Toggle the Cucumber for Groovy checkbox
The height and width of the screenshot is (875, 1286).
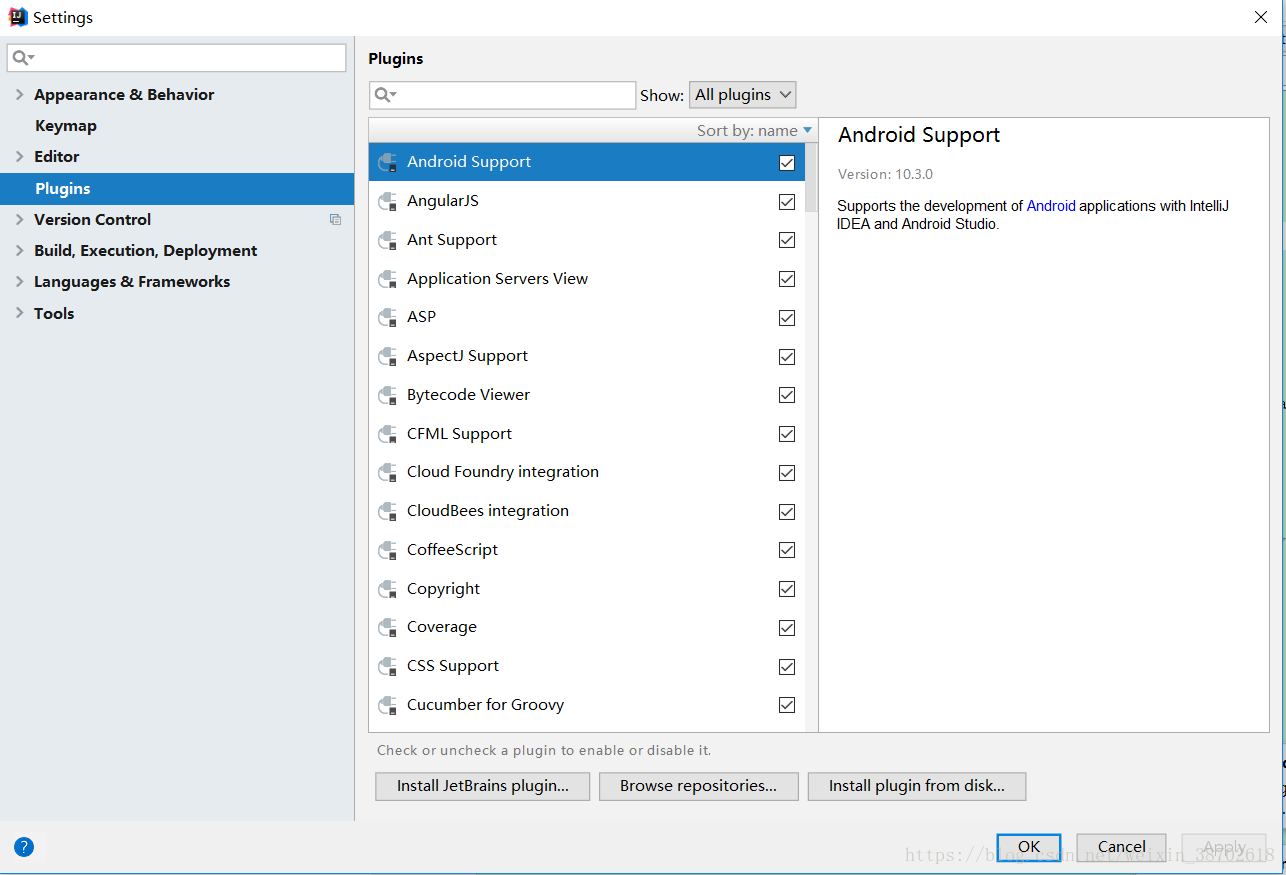787,705
